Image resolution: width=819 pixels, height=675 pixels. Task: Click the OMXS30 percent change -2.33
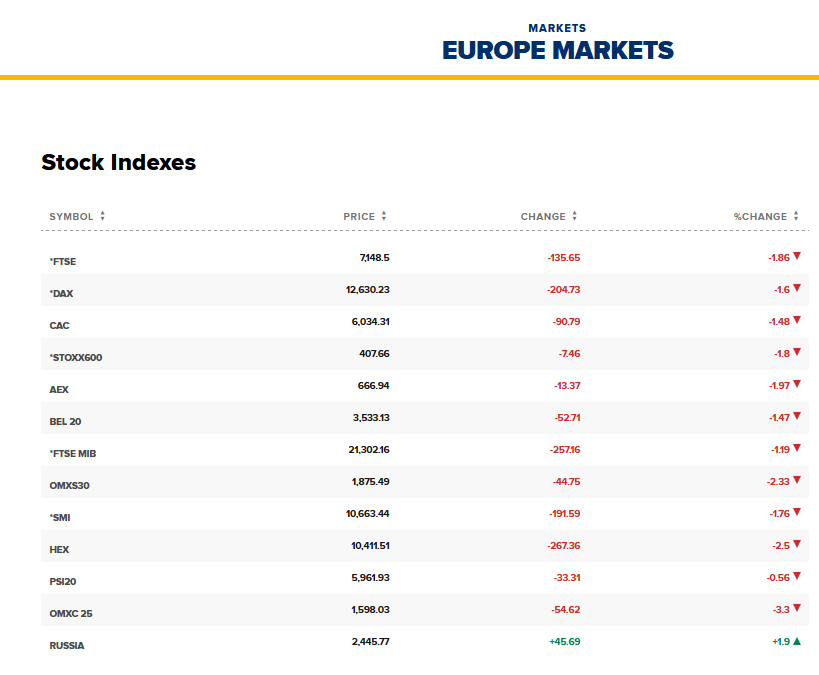click(778, 482)
